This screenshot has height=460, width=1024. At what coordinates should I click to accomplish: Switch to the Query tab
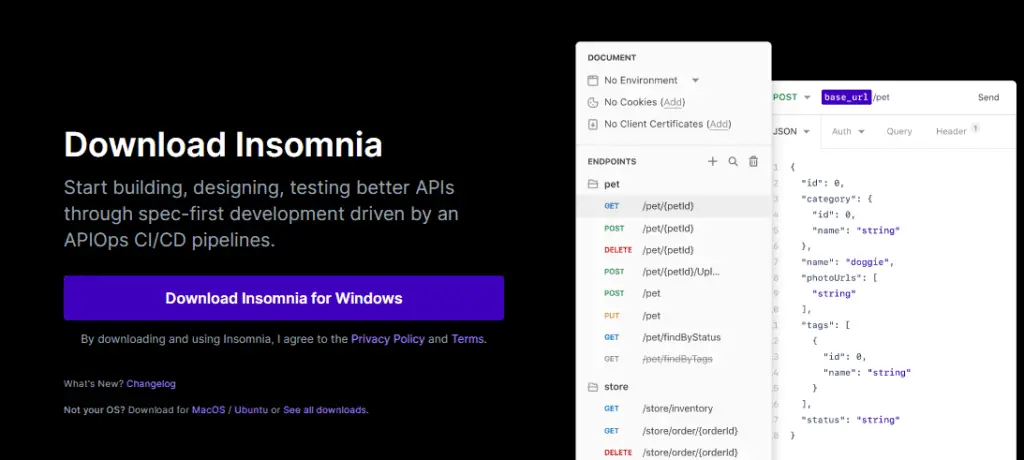[899, 131]
